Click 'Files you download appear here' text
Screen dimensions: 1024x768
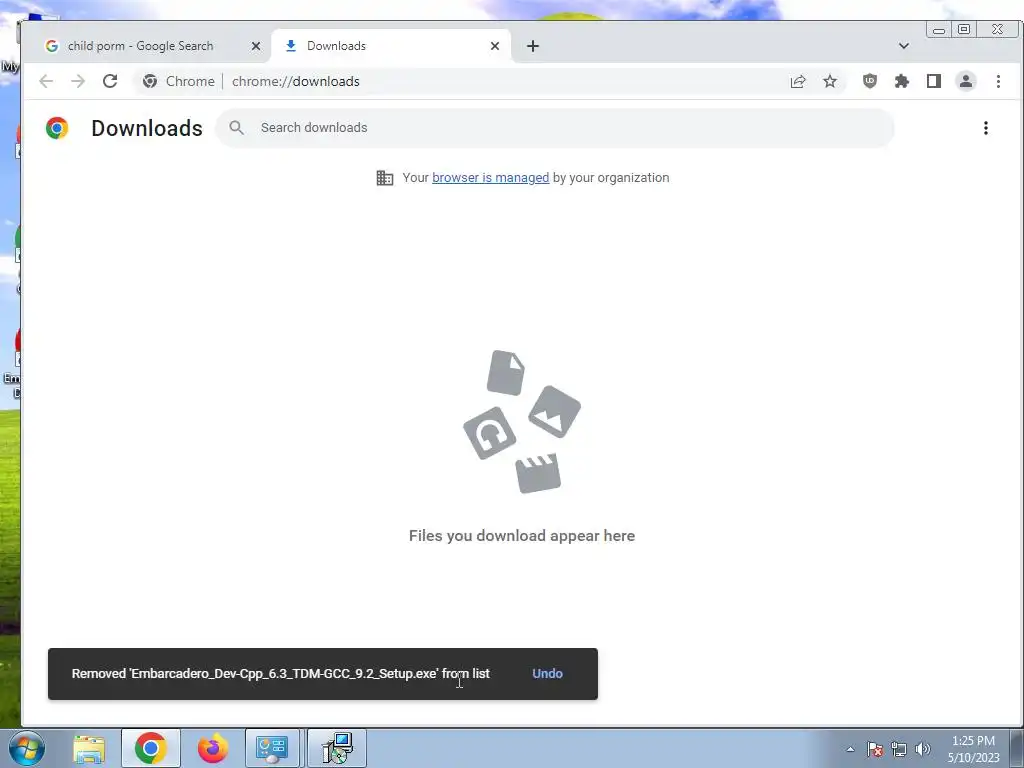tap(522, 536)
